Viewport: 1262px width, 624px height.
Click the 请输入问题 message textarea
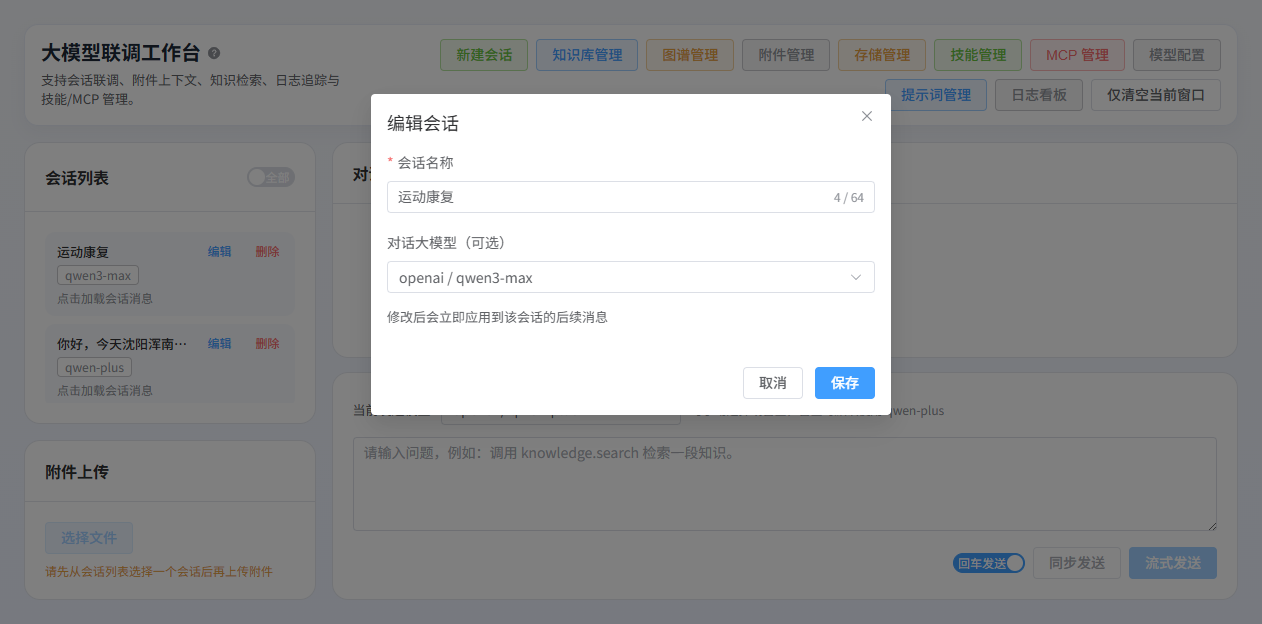pyautogui.click(x=785, y=484)
